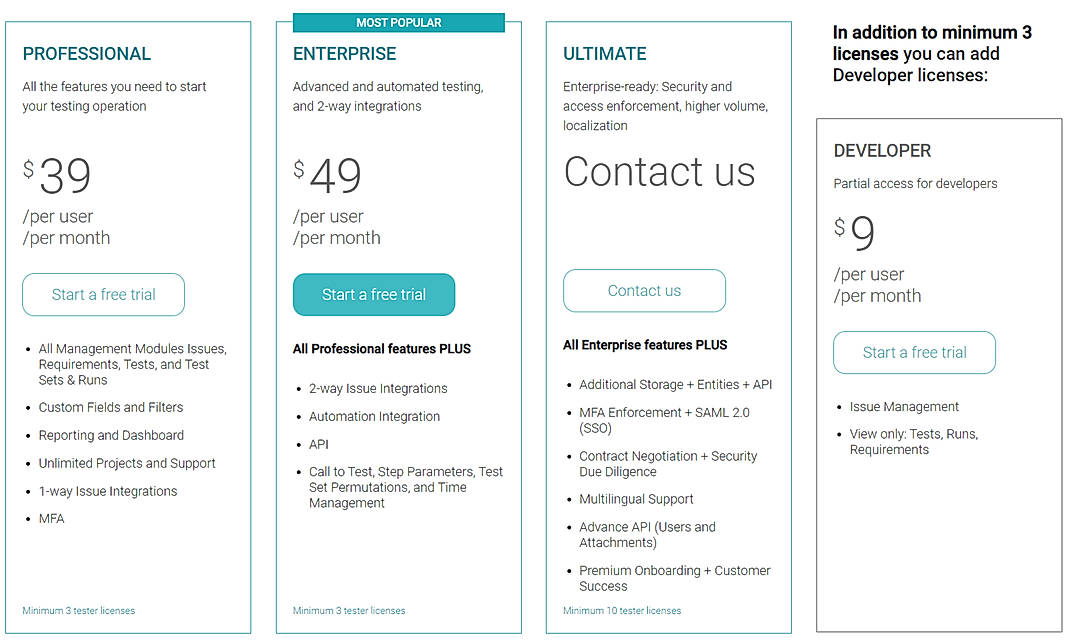The image size is (1070, 641).
Task: Select the $39 price on Professional card
Action: pyautogui.click(x=57, y=177)
